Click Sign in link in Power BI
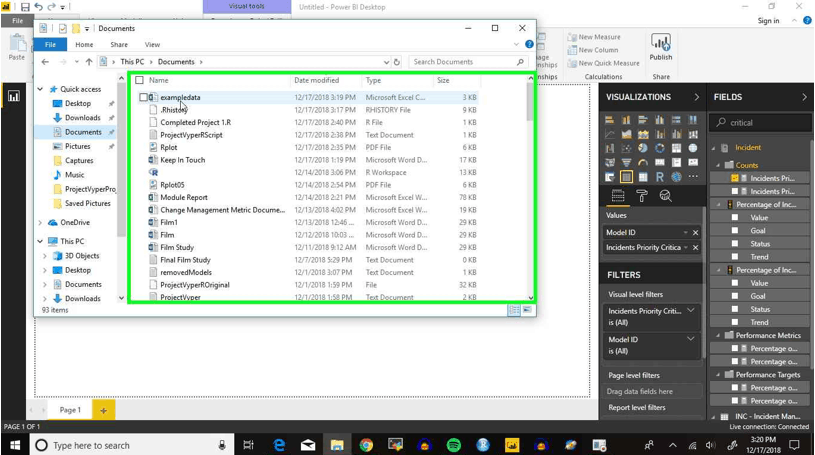The image size is (815, 455). click(x=768, y=21)
